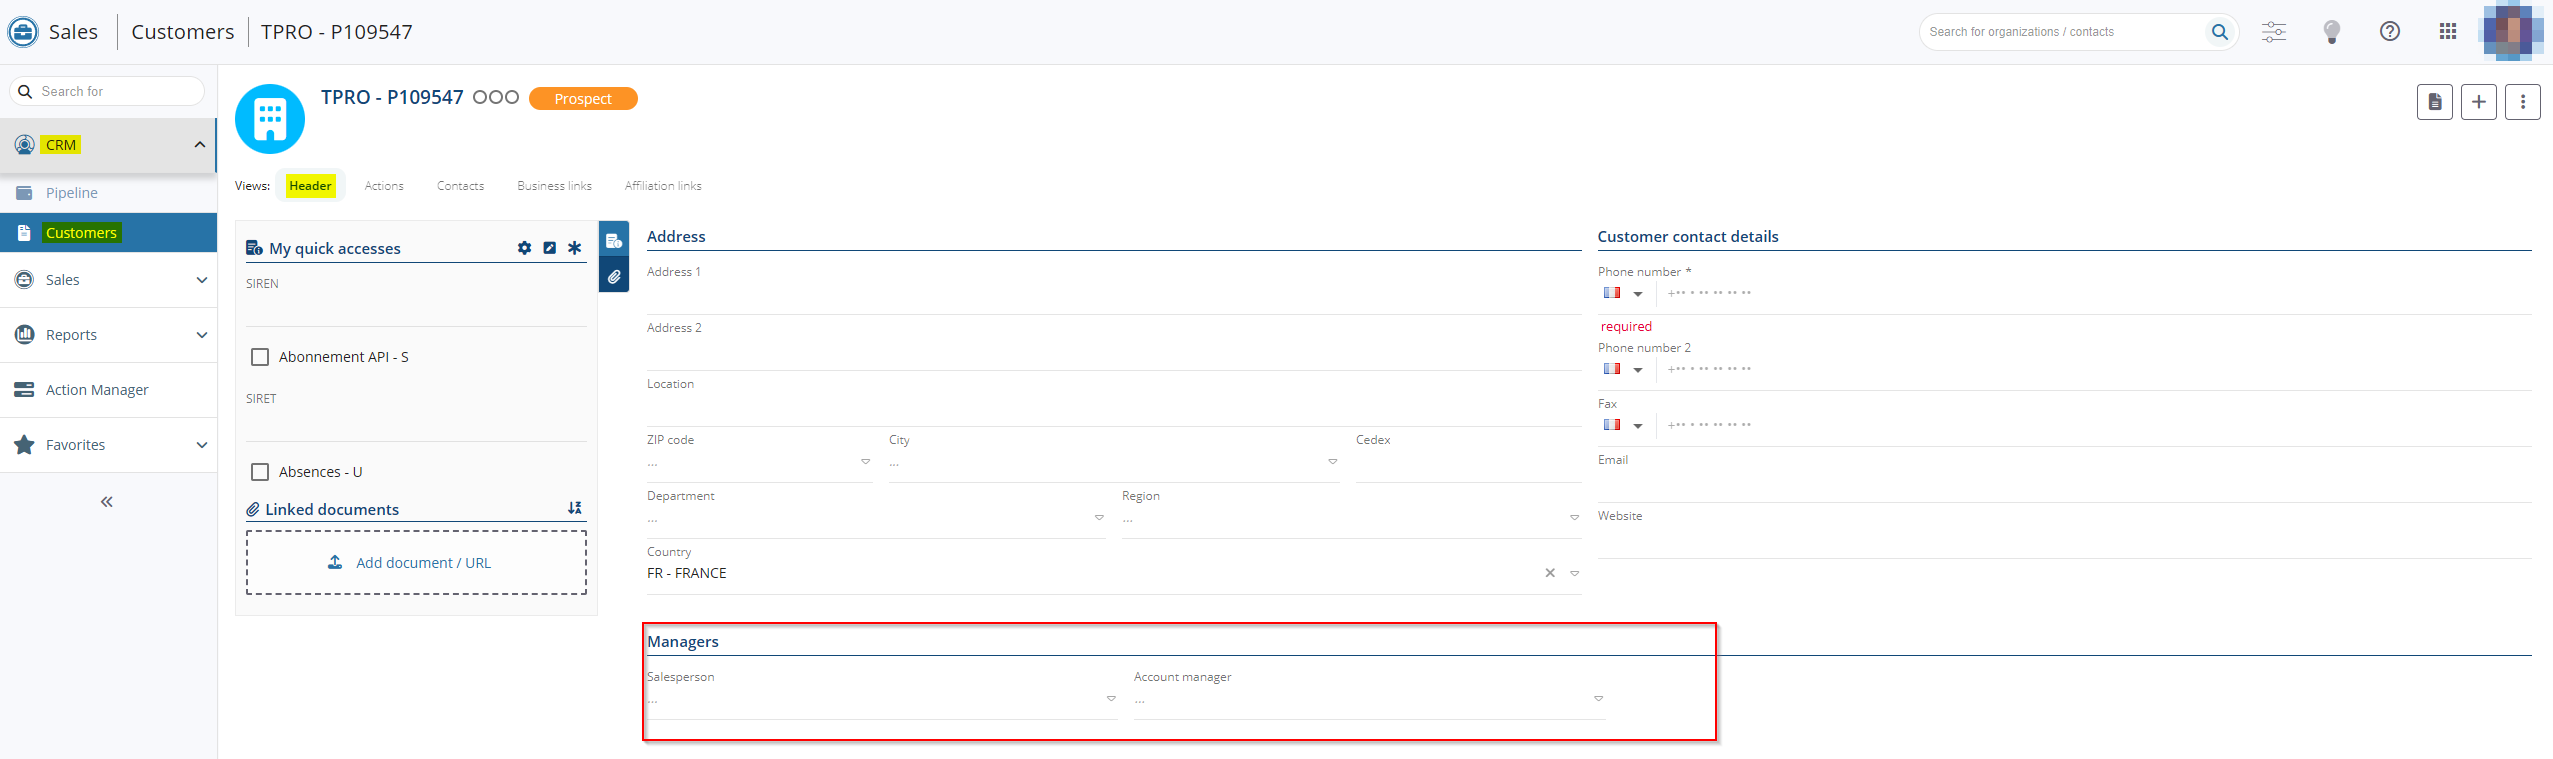This screenshot has height=759, width=2553.
Task: Click the lightbulb tips icon
Action: click(2332, 32)
